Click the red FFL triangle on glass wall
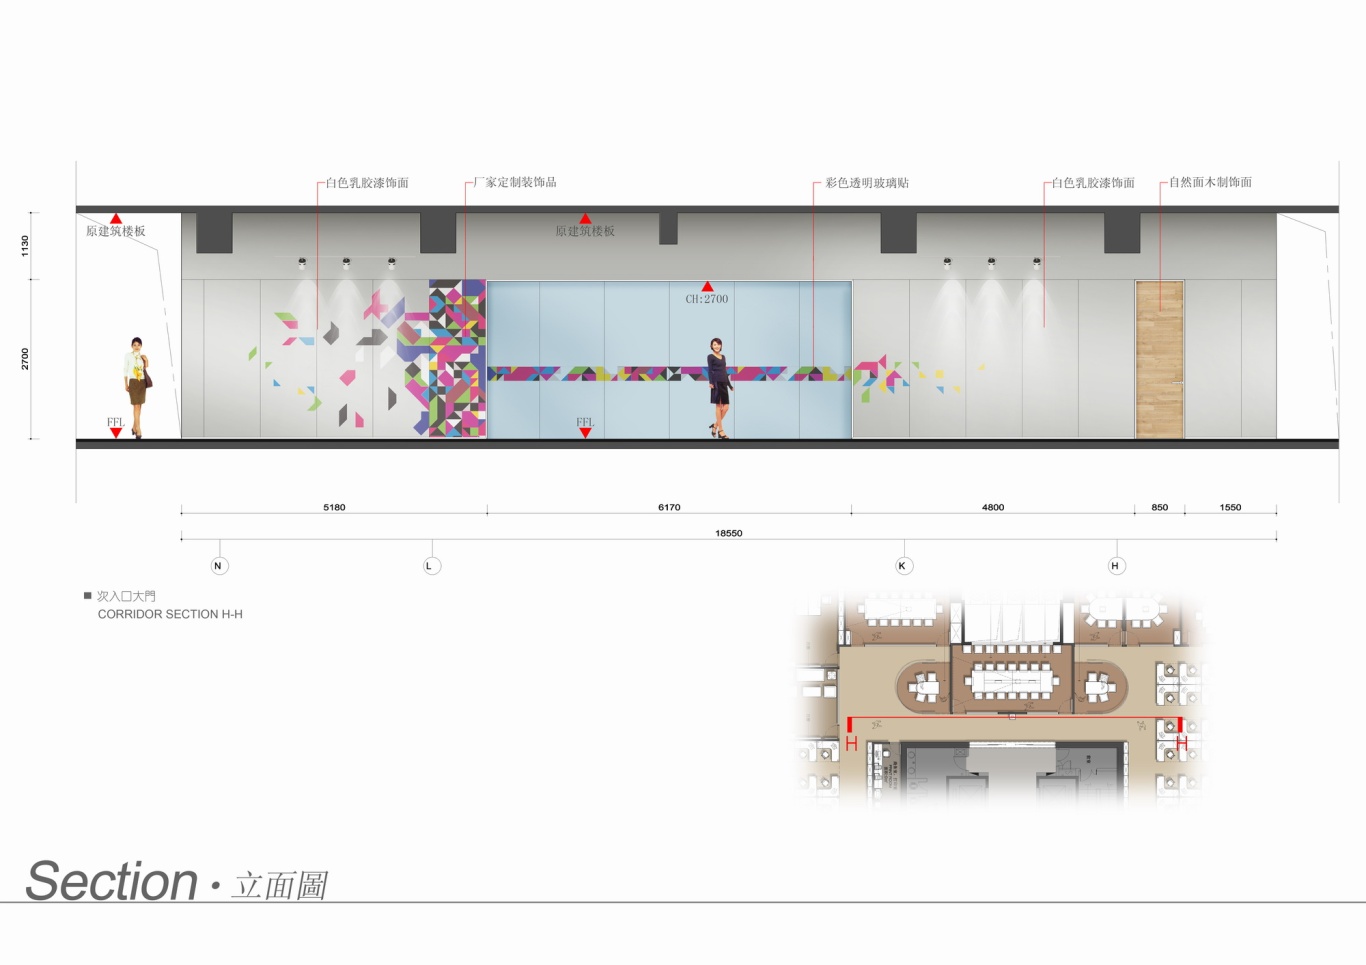 [x=585, y=433]
